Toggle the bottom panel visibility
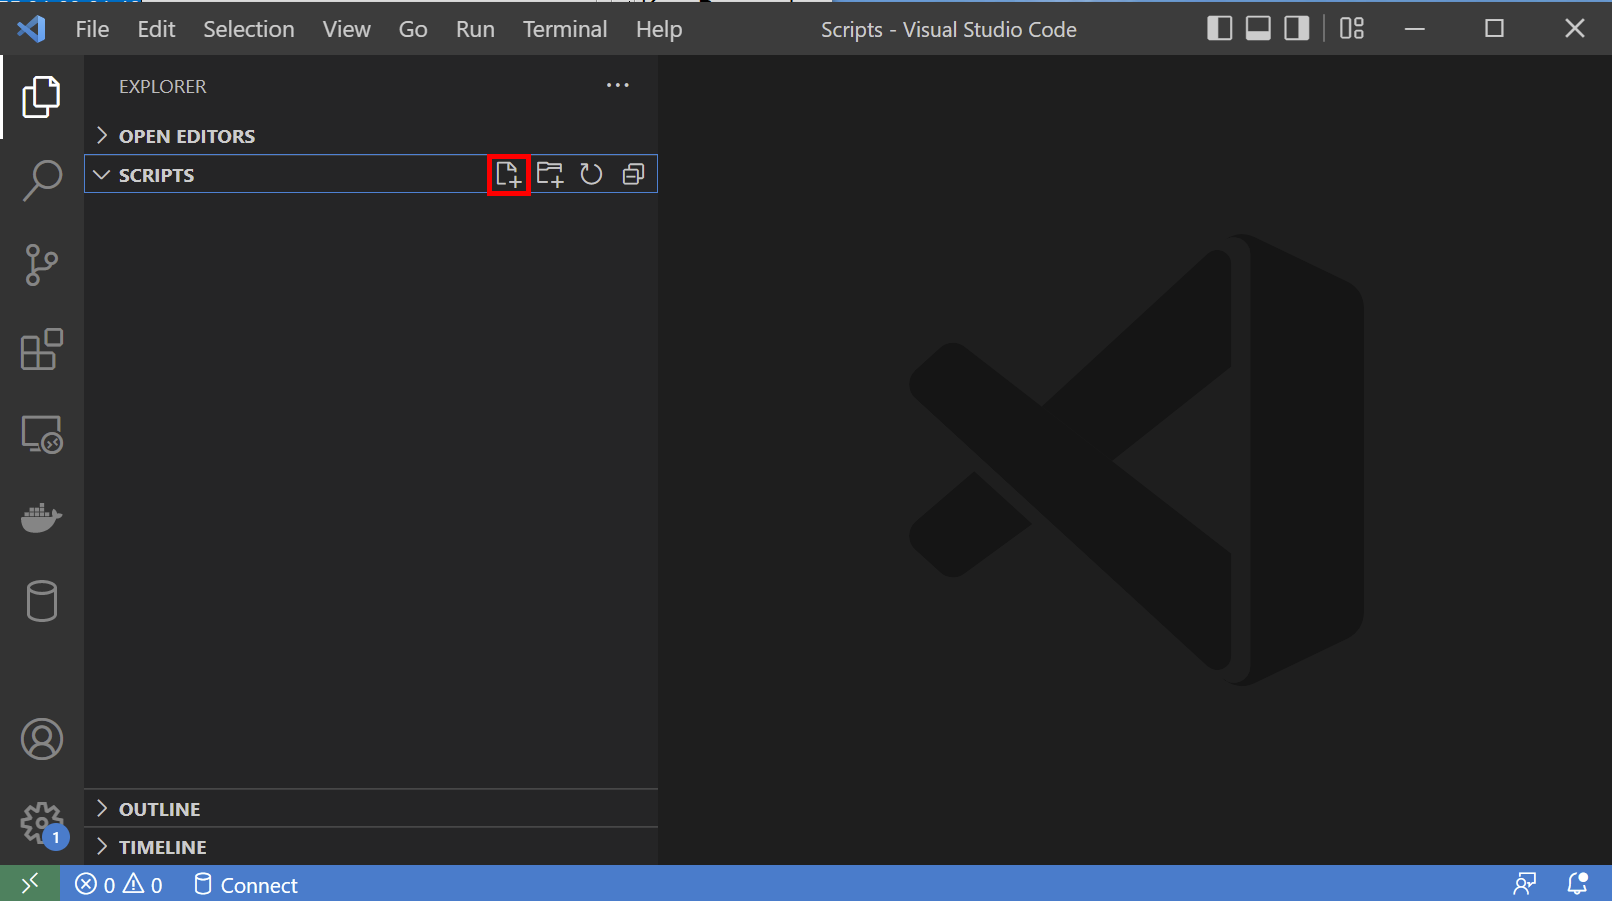The width and height of the screenshot is (1612, 901). click(x=1258, y=29)
